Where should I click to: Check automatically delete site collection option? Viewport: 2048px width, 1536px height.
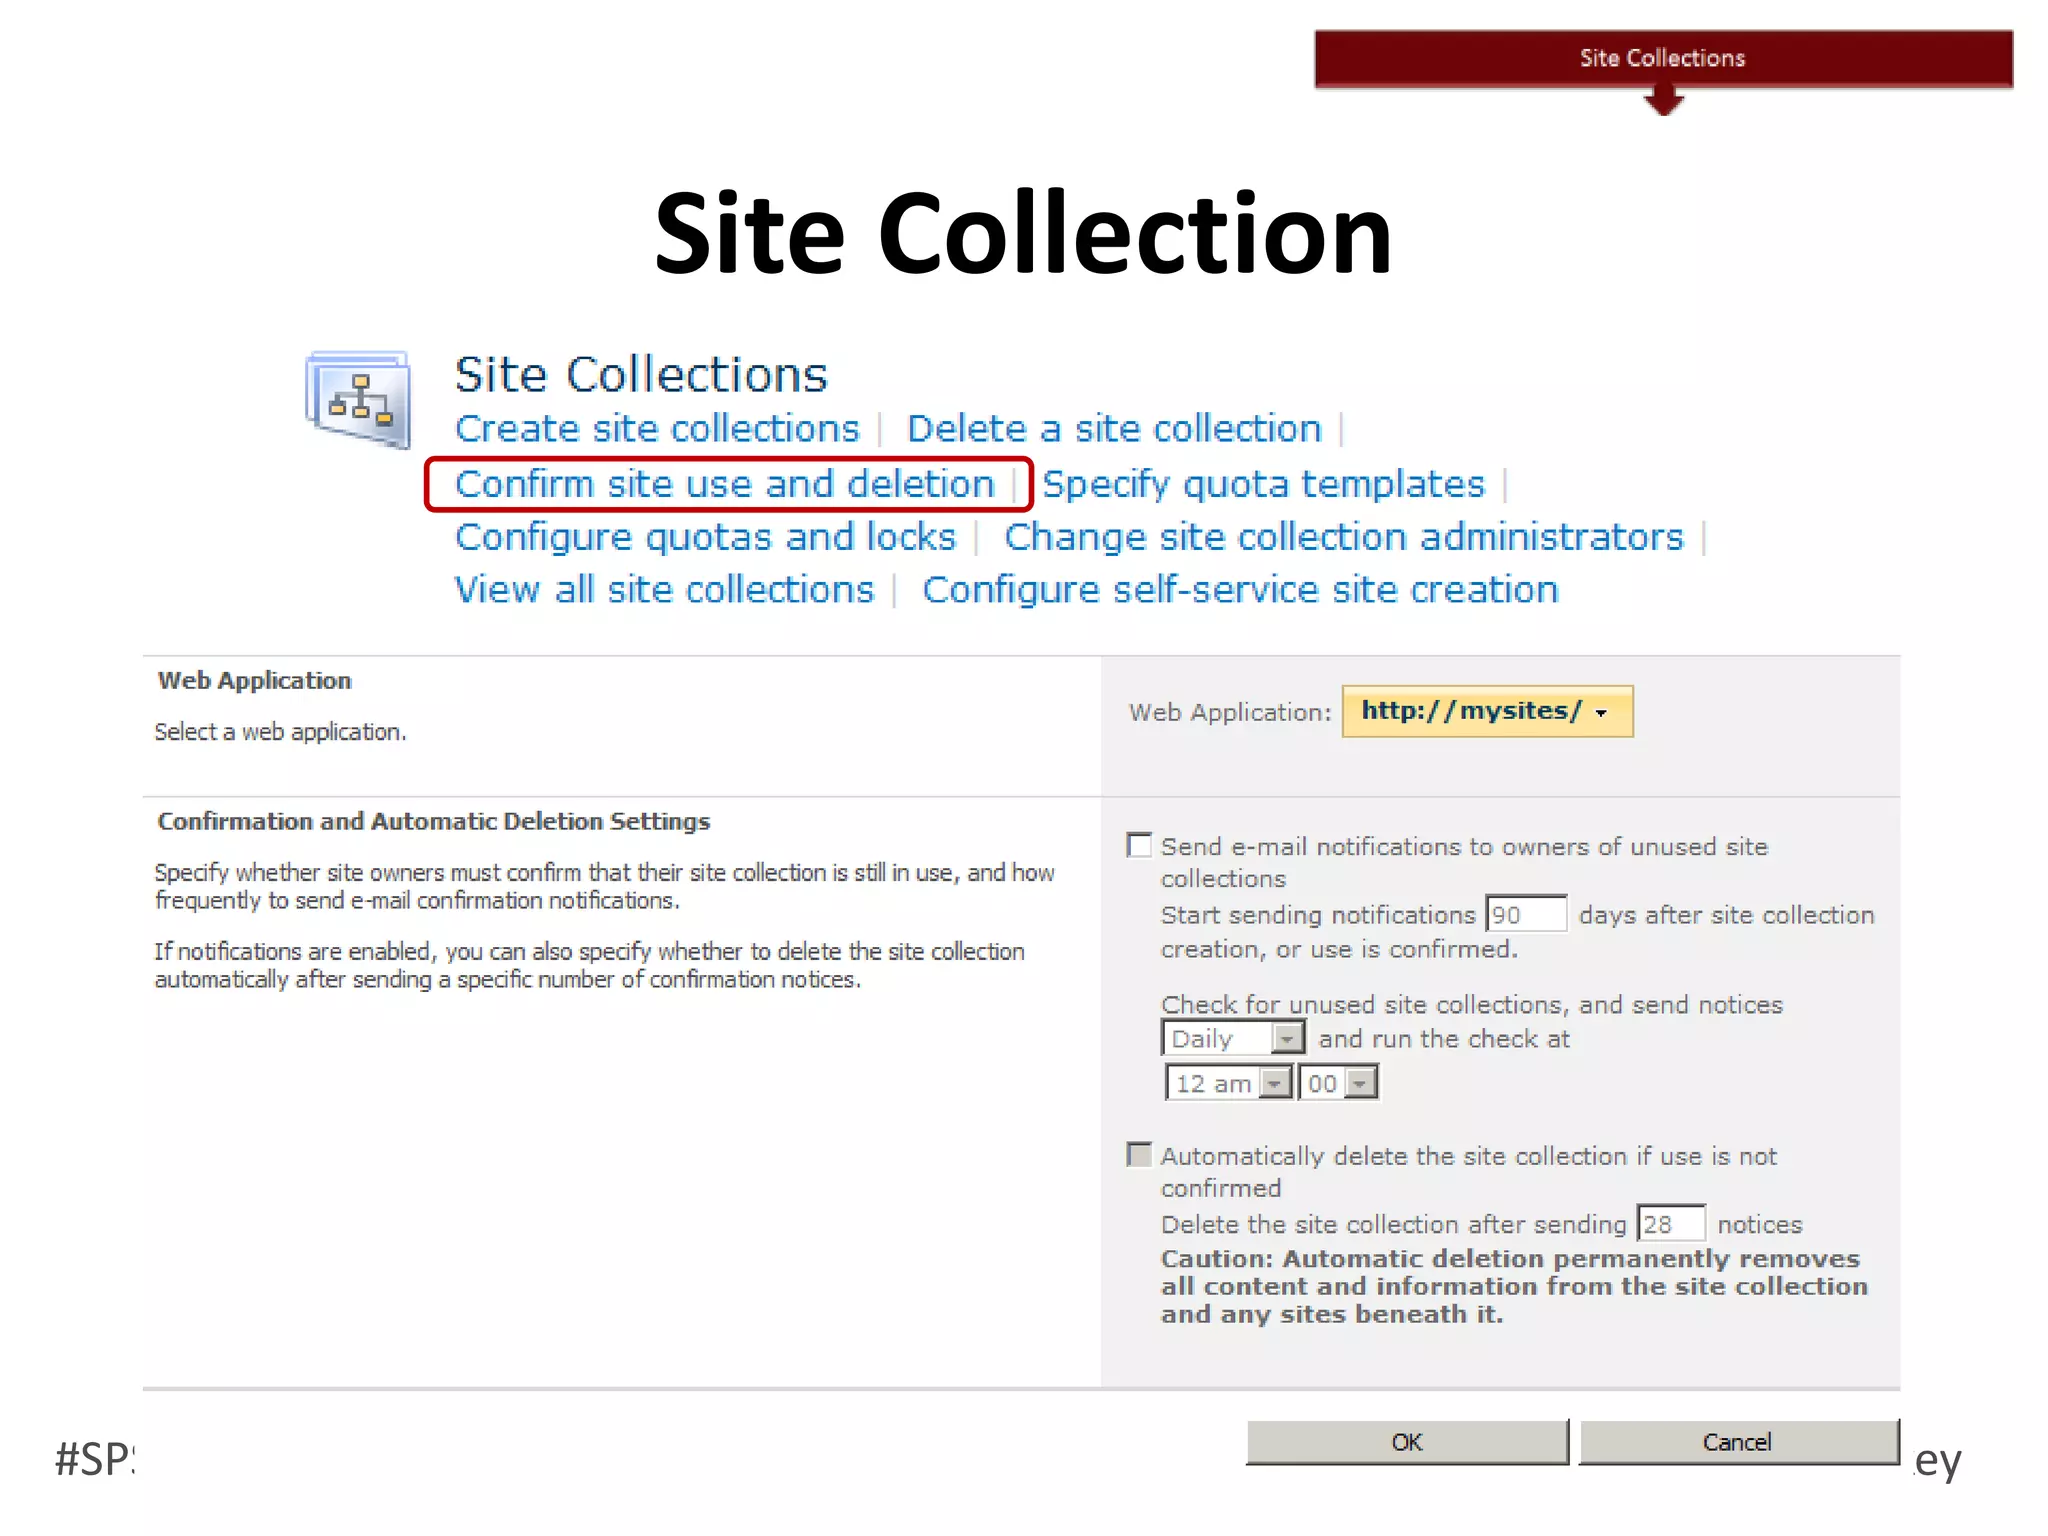pyautogui.click(x=1139, y=1155)
